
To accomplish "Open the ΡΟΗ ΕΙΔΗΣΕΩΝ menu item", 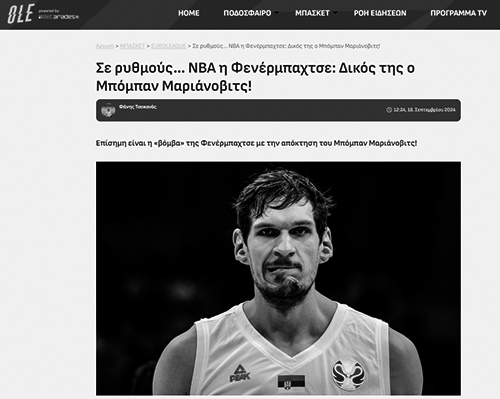I will (380, 13).
